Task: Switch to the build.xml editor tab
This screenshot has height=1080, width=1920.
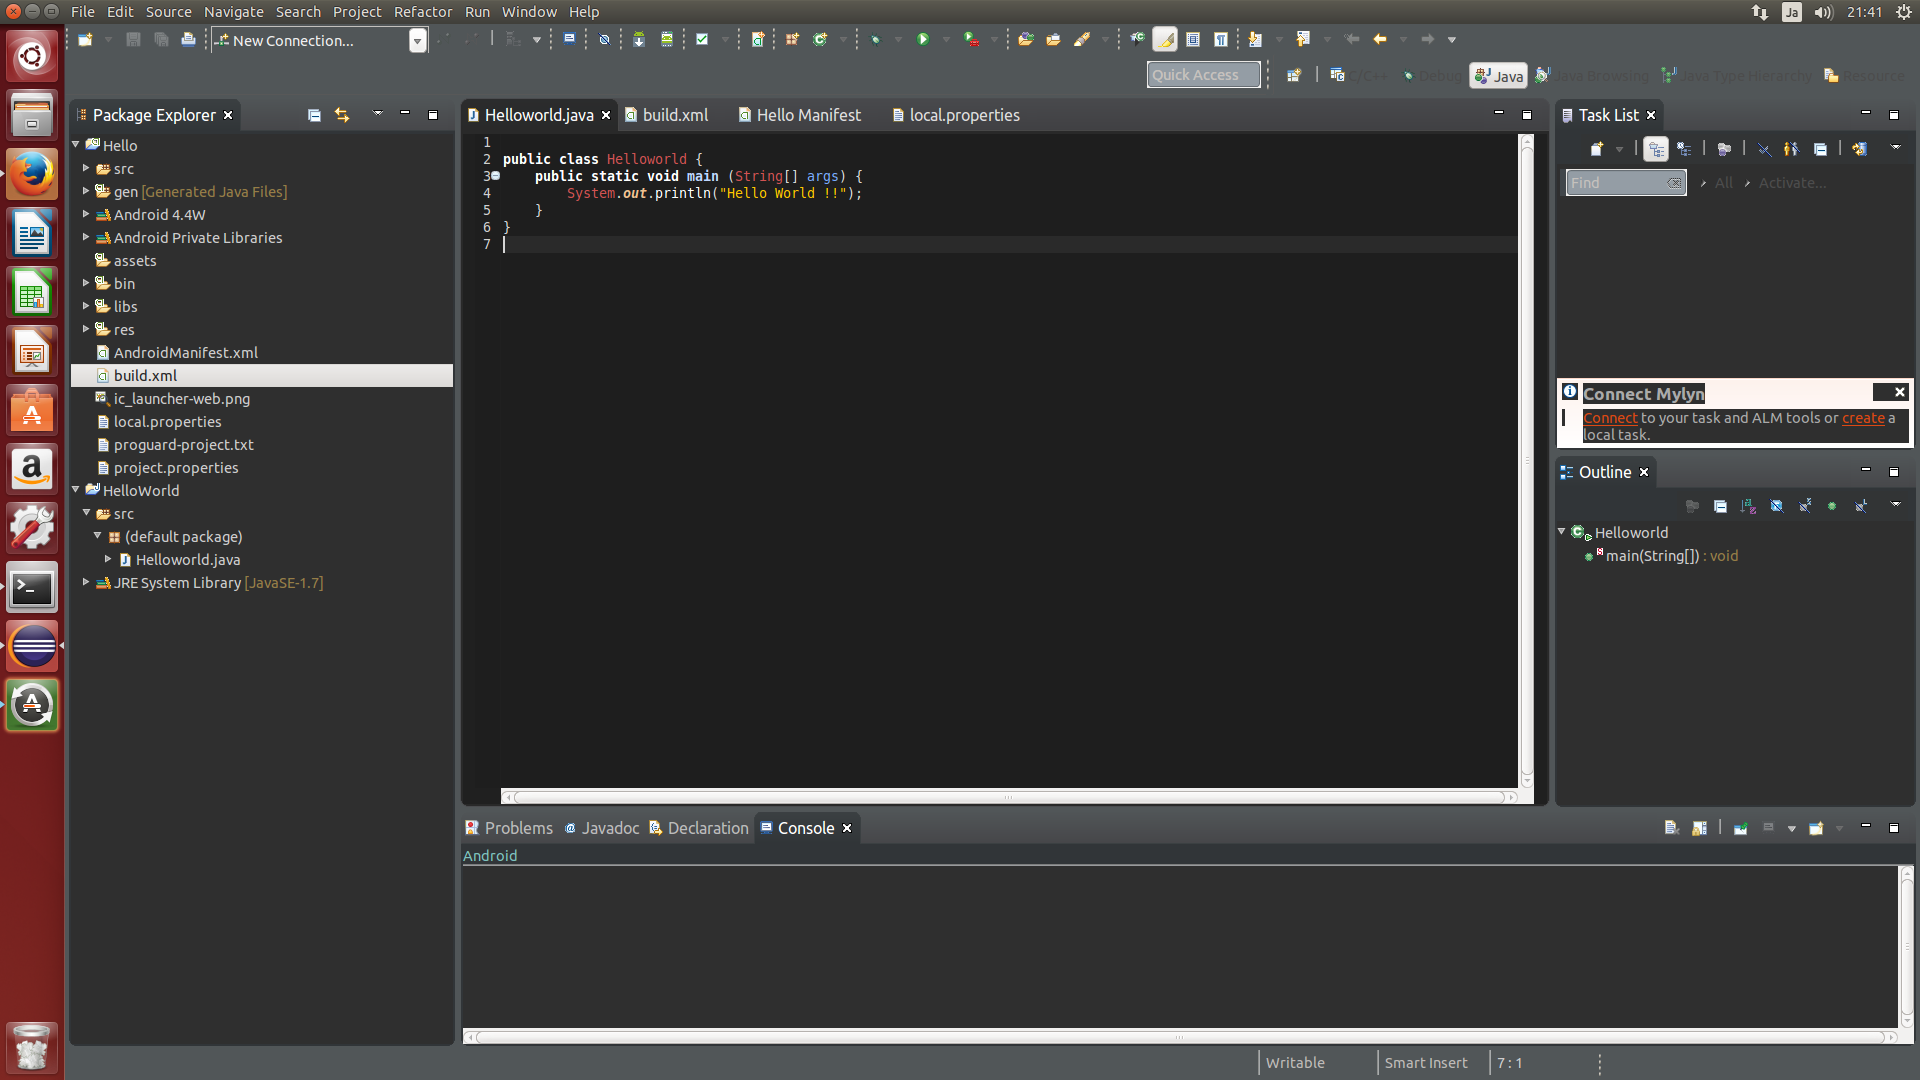Action: tap(675, 115)
